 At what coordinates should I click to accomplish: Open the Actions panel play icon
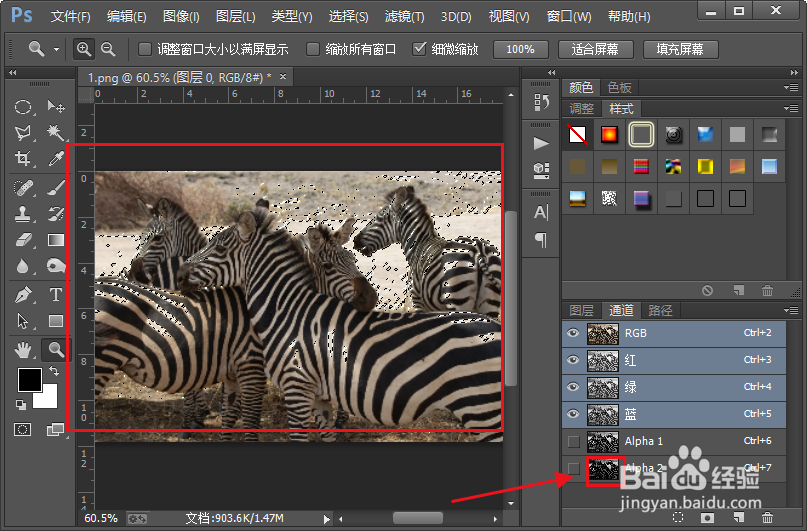coord(541,143)
